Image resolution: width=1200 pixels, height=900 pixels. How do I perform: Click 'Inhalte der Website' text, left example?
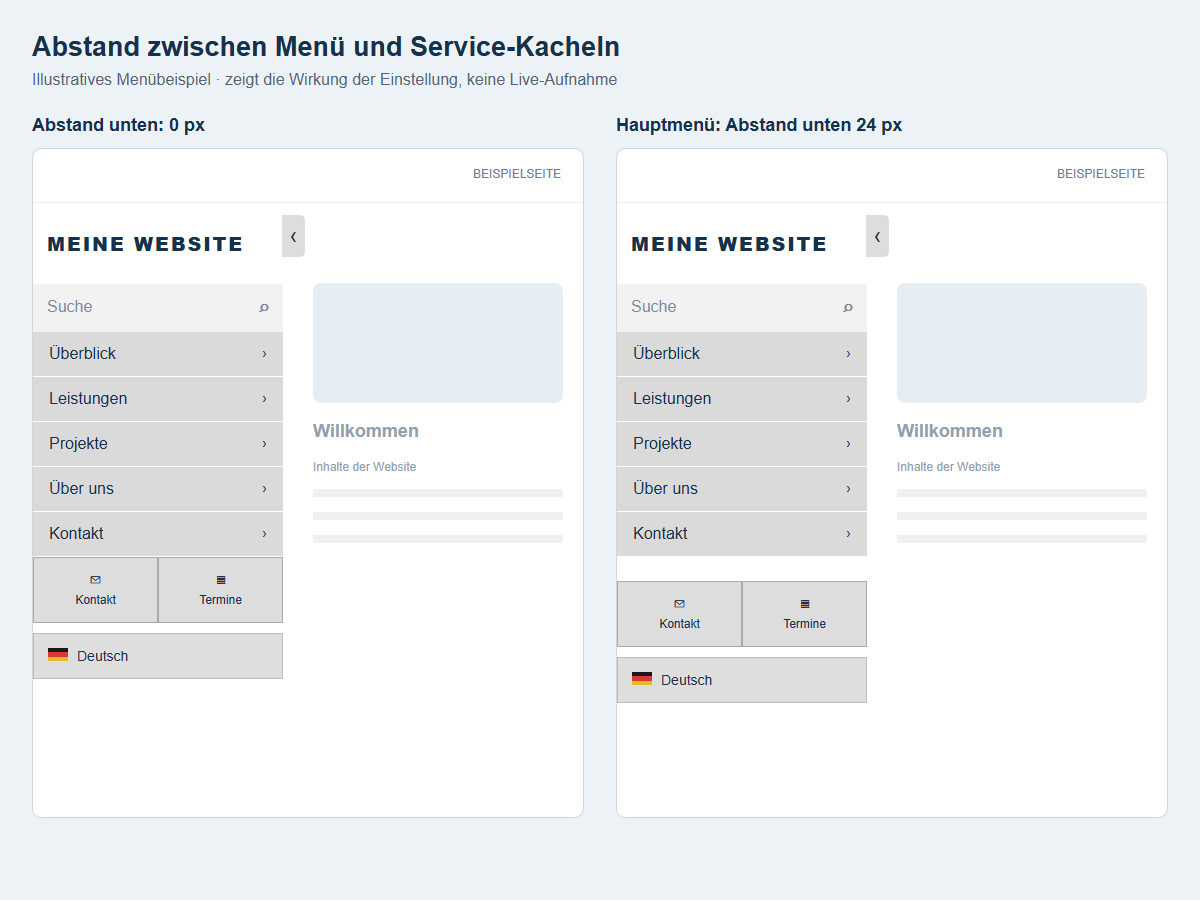pyautogui.click(x=365, y=467)
